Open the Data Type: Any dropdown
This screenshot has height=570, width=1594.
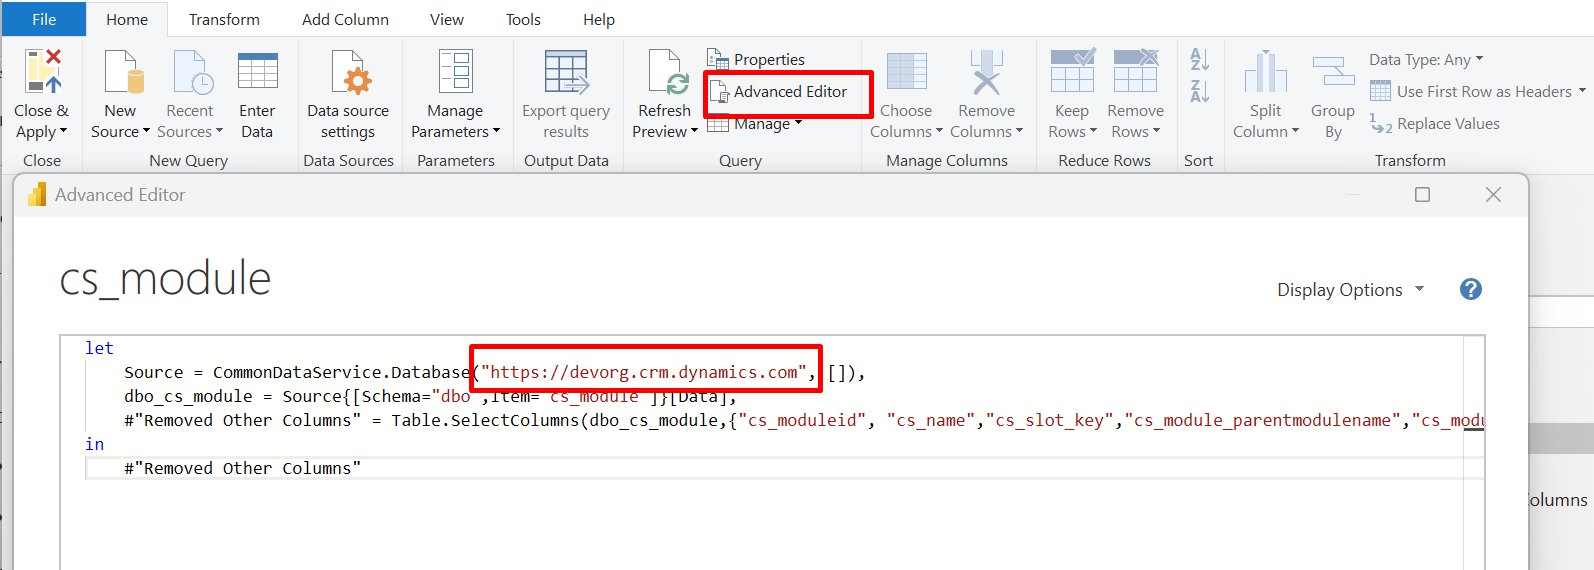click(x=1426, y=60)
